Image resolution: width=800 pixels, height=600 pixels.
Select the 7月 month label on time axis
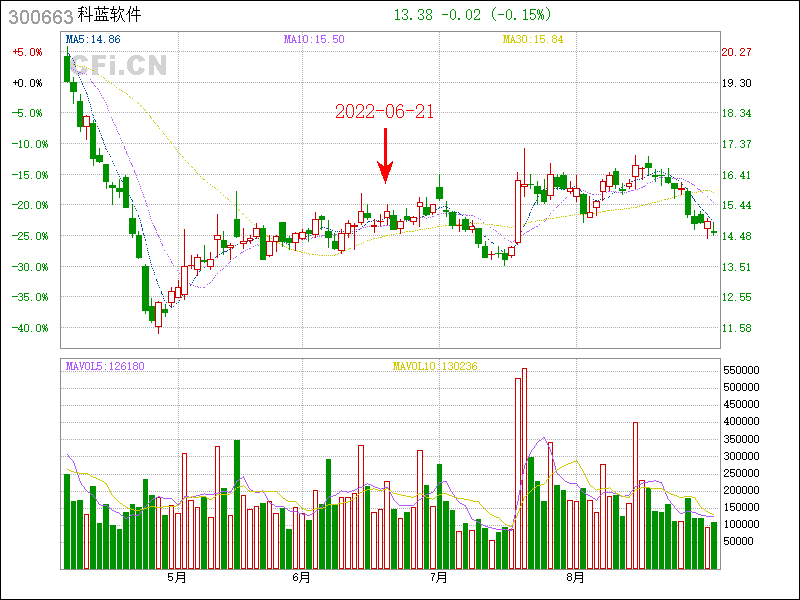click(437, 578)
